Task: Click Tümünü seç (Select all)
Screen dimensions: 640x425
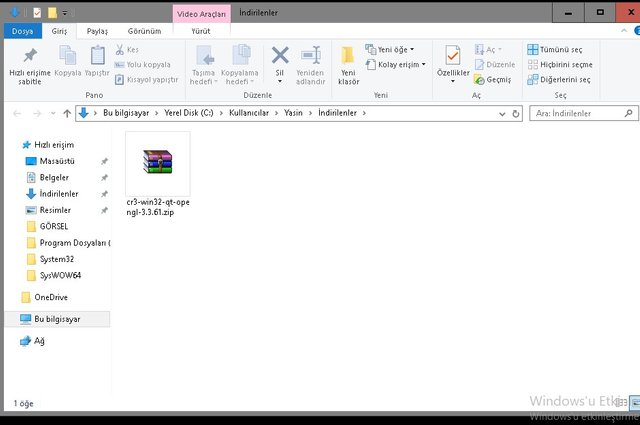Action: pyautogui.click(x=555, y=50)
